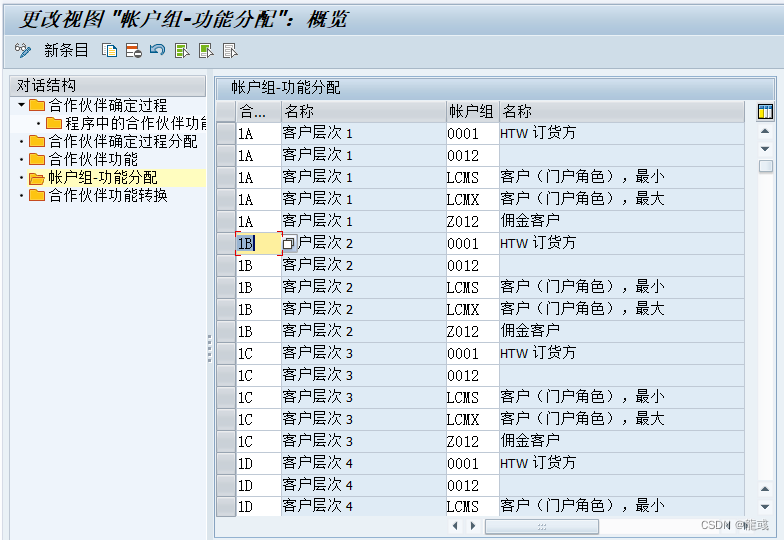Select the row 1A with account group 0001
This screenshot has width=784, height=540.
point(226,134)
